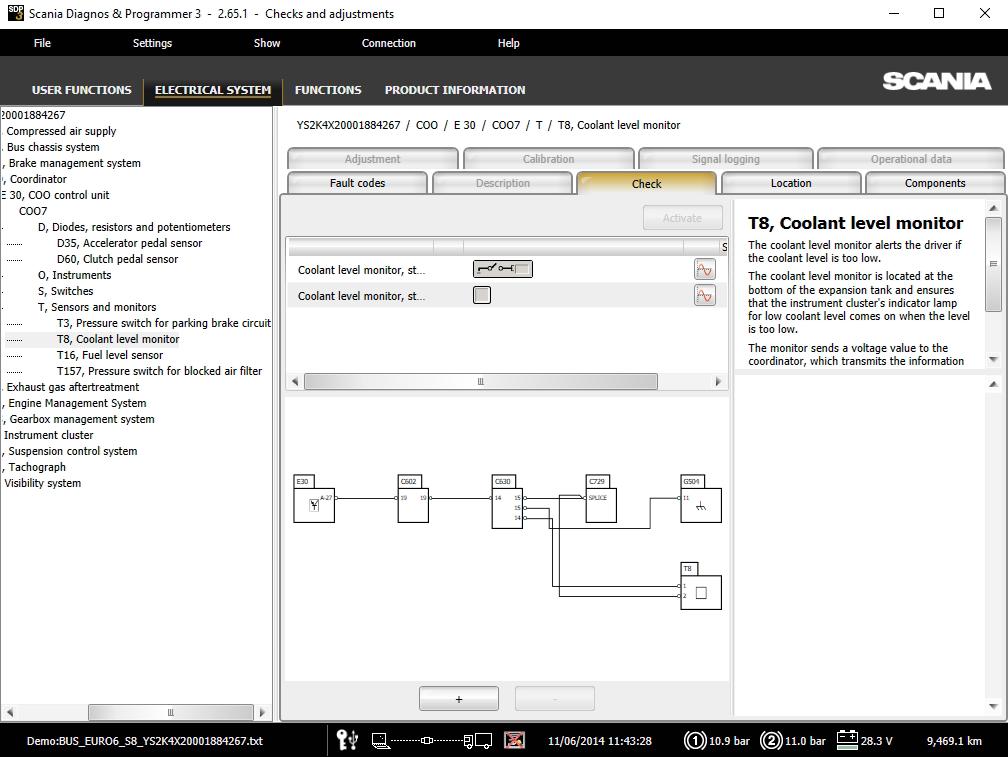The image size is (1008, 757).
Task: Click the switch status indicator icon
Action: click(503, 269)
